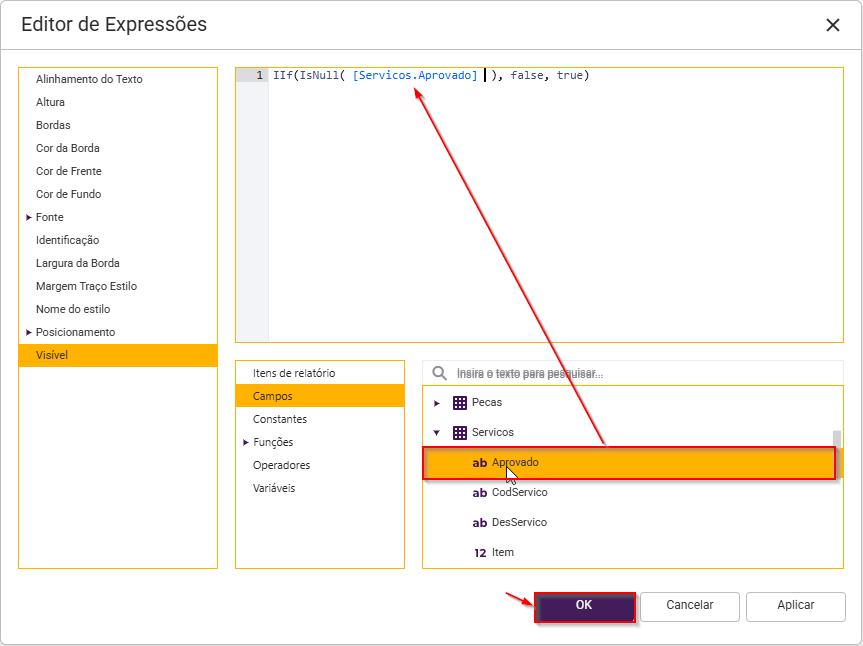Open the Operadores category
The height and width of the screenshot is (646, 863).
click(x=281, y=465)
